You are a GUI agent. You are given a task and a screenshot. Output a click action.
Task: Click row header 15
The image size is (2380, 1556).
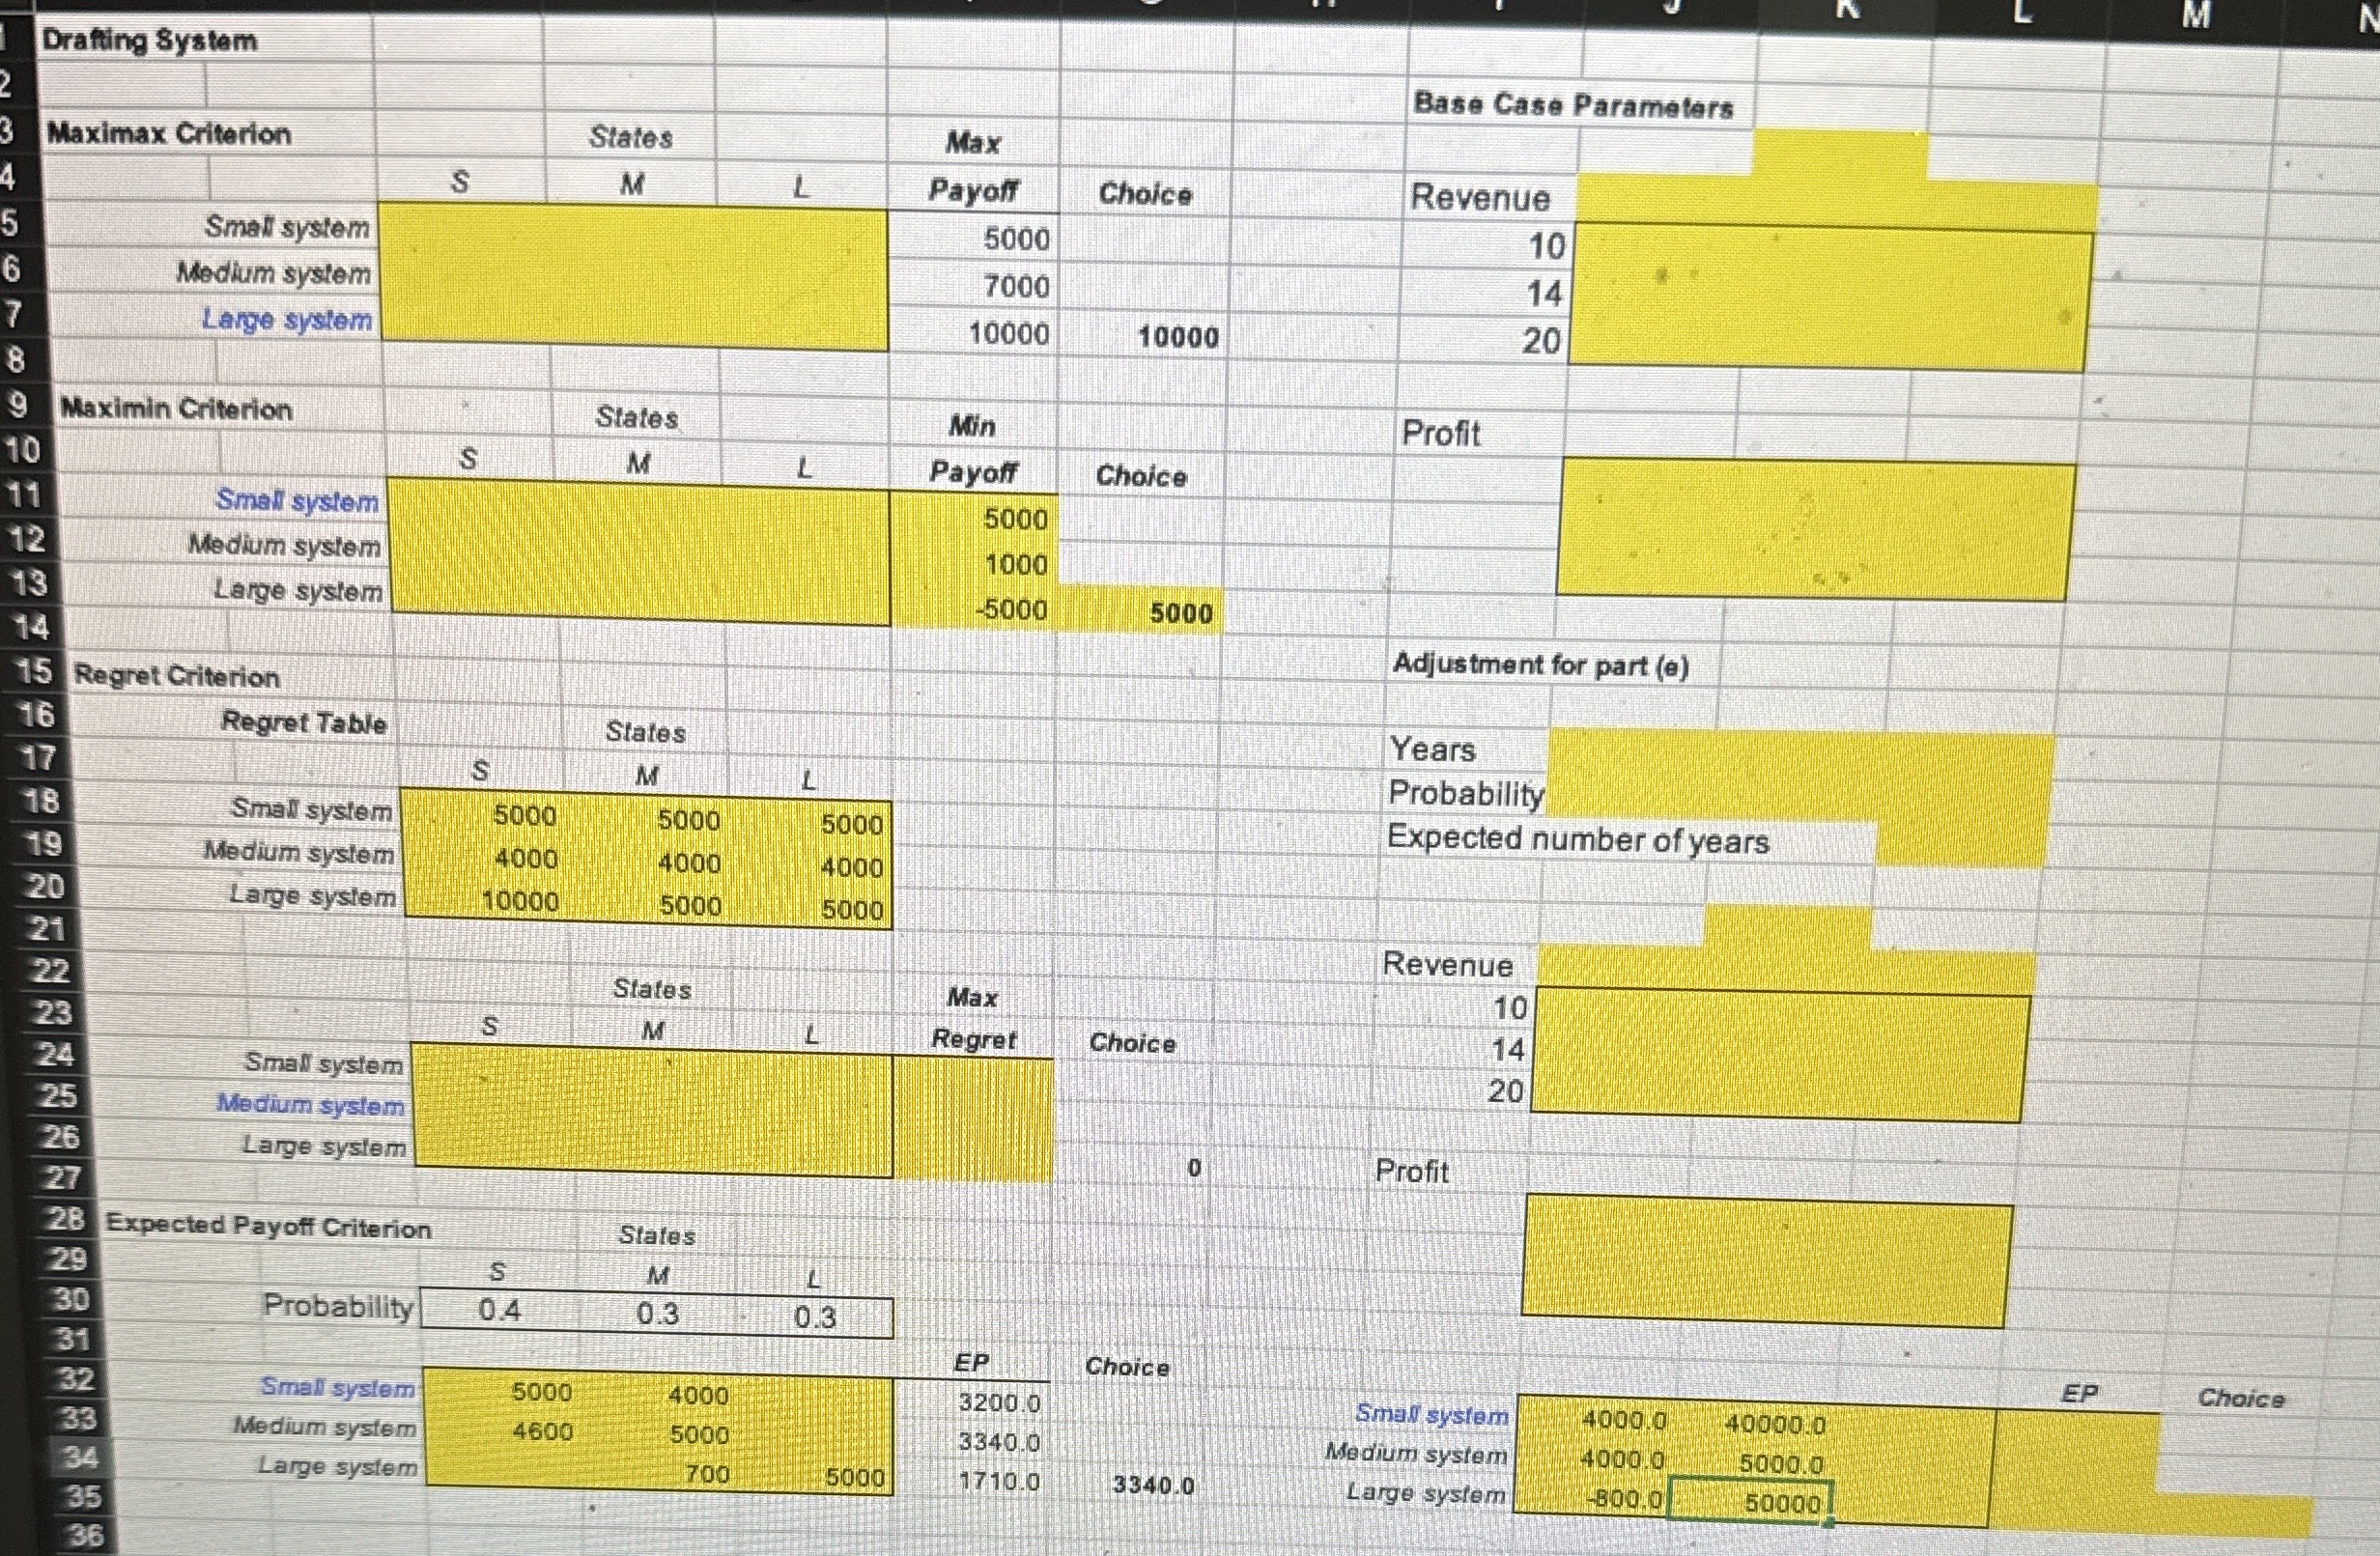pos(34,671)
